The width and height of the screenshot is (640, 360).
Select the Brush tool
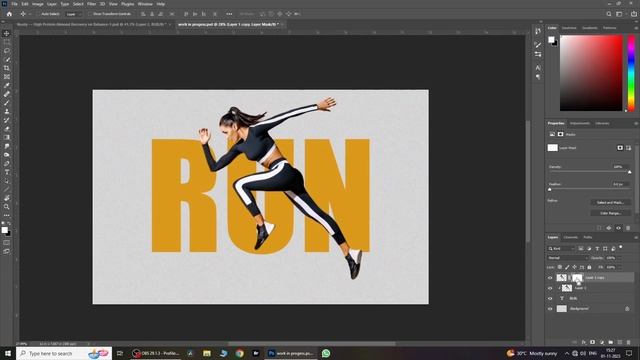pos(7,102)
